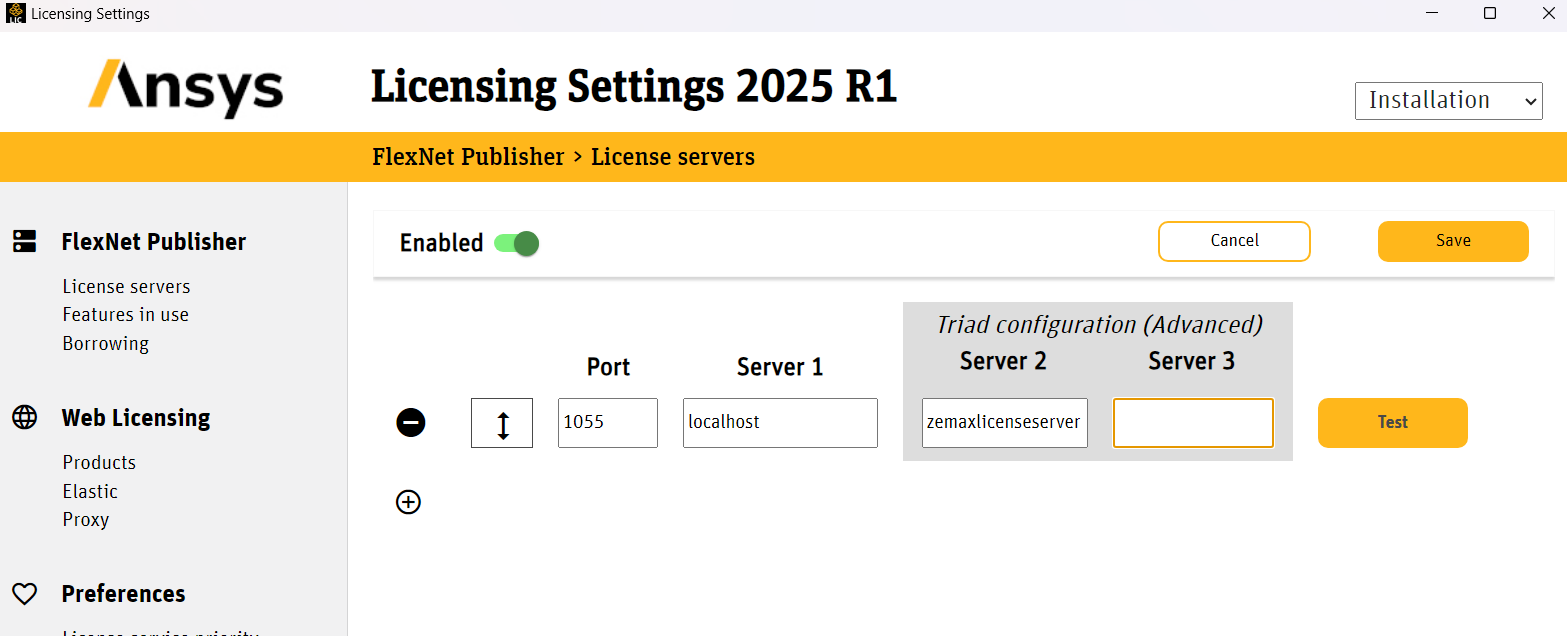The height and width of the screenshot is (636, 1567).
Task: Minimize the Licensing Settings window
Action: 1433,14
